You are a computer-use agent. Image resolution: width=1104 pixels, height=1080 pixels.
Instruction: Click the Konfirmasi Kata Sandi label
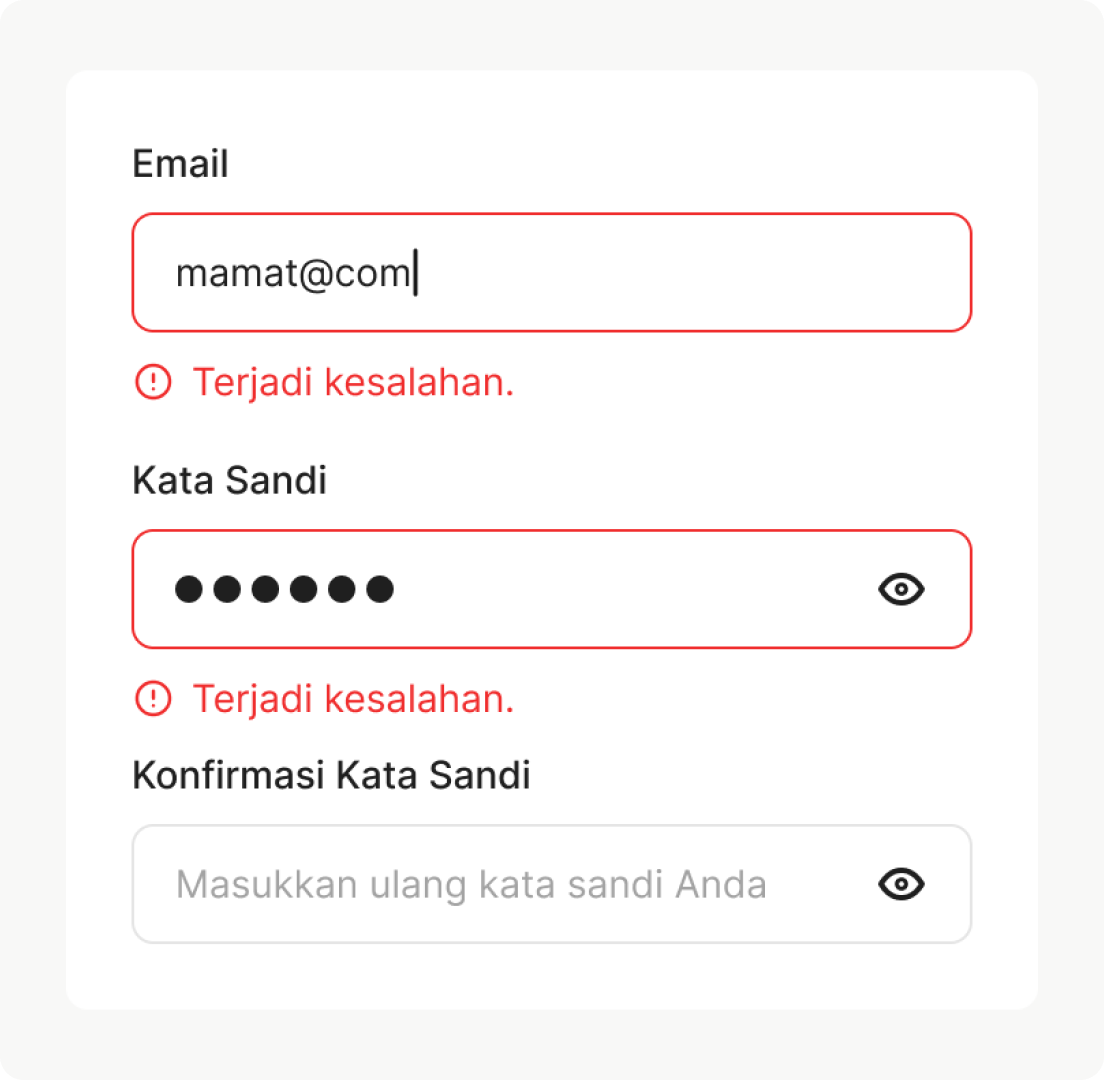click(x=331, y=775)
